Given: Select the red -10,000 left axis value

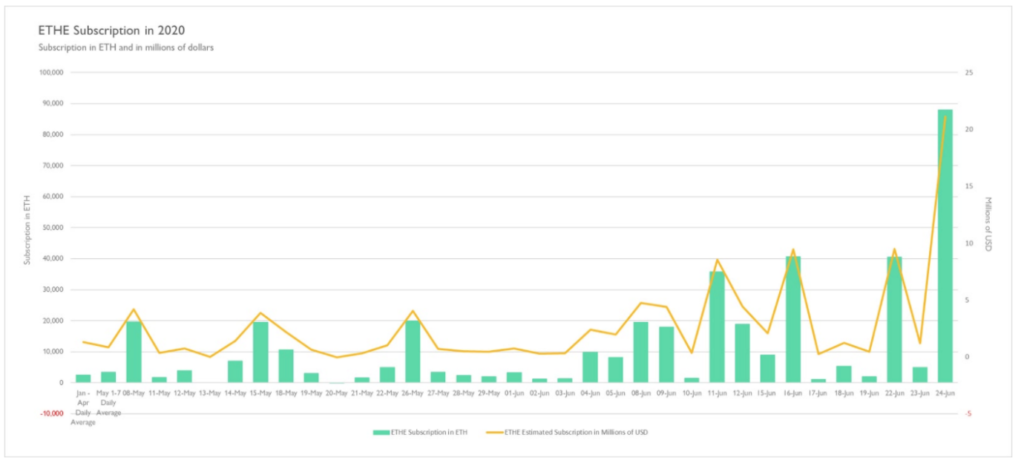Looking at the screenshot, I should tap(52, 413).
